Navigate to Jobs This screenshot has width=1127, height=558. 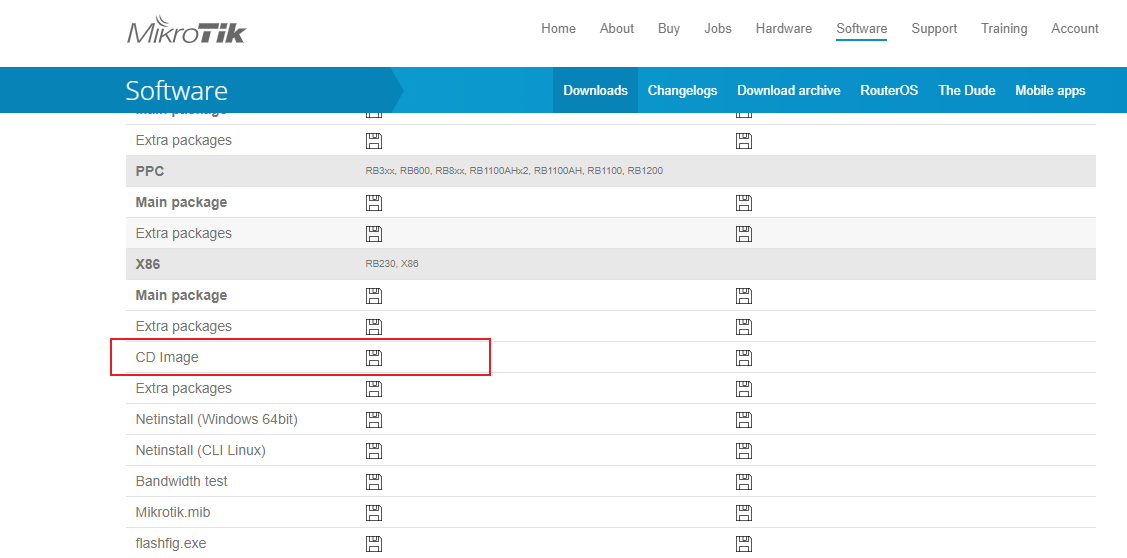(718, 29)
